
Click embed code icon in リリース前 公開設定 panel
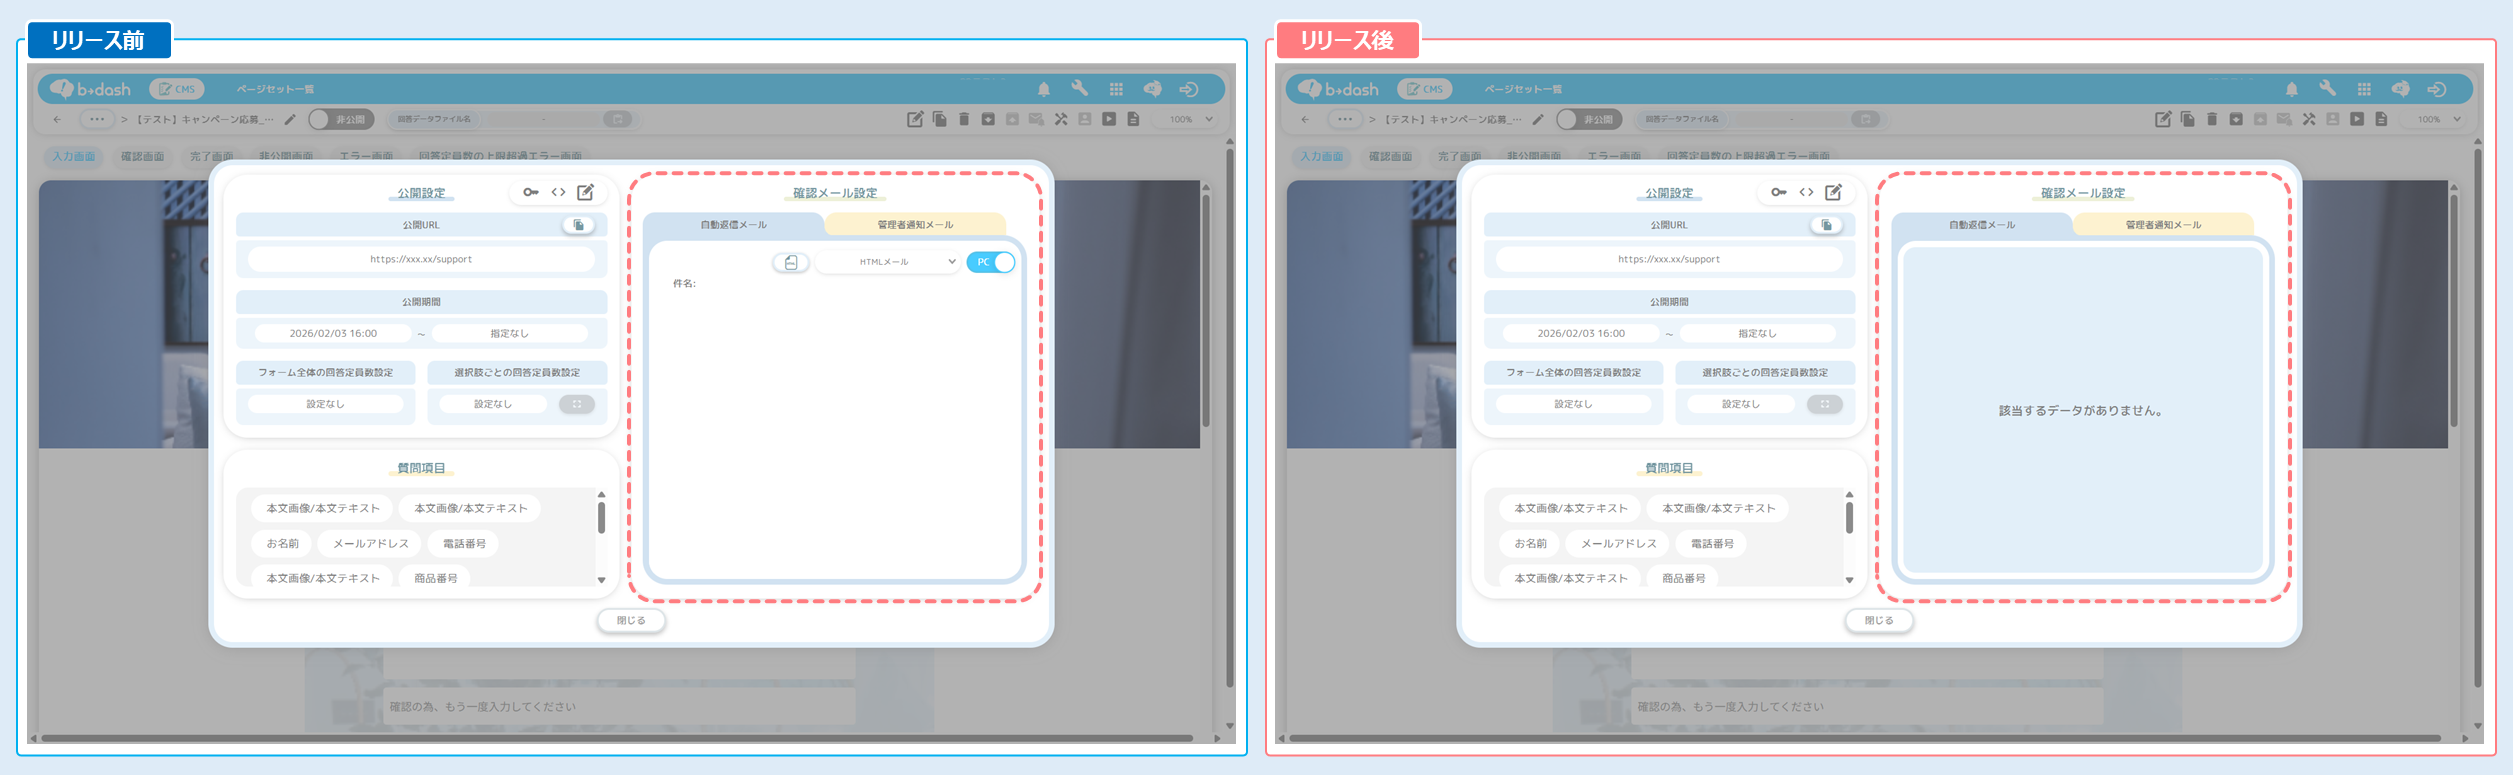558,192
